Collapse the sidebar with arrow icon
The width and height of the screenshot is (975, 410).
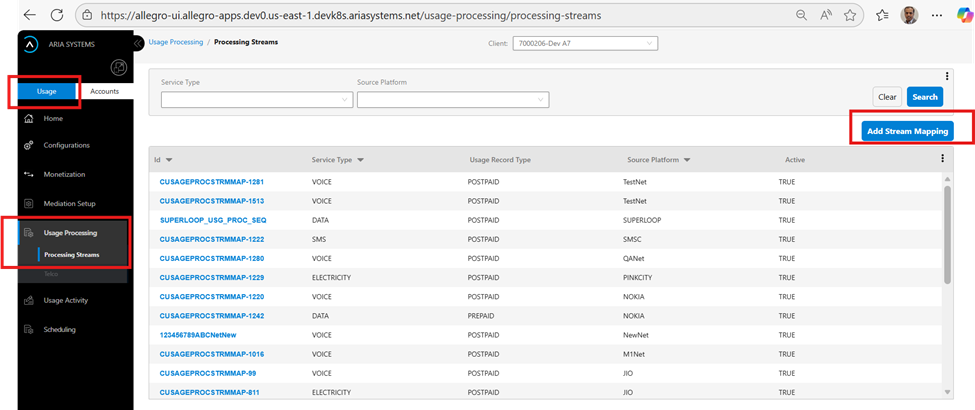coord(138,43)
